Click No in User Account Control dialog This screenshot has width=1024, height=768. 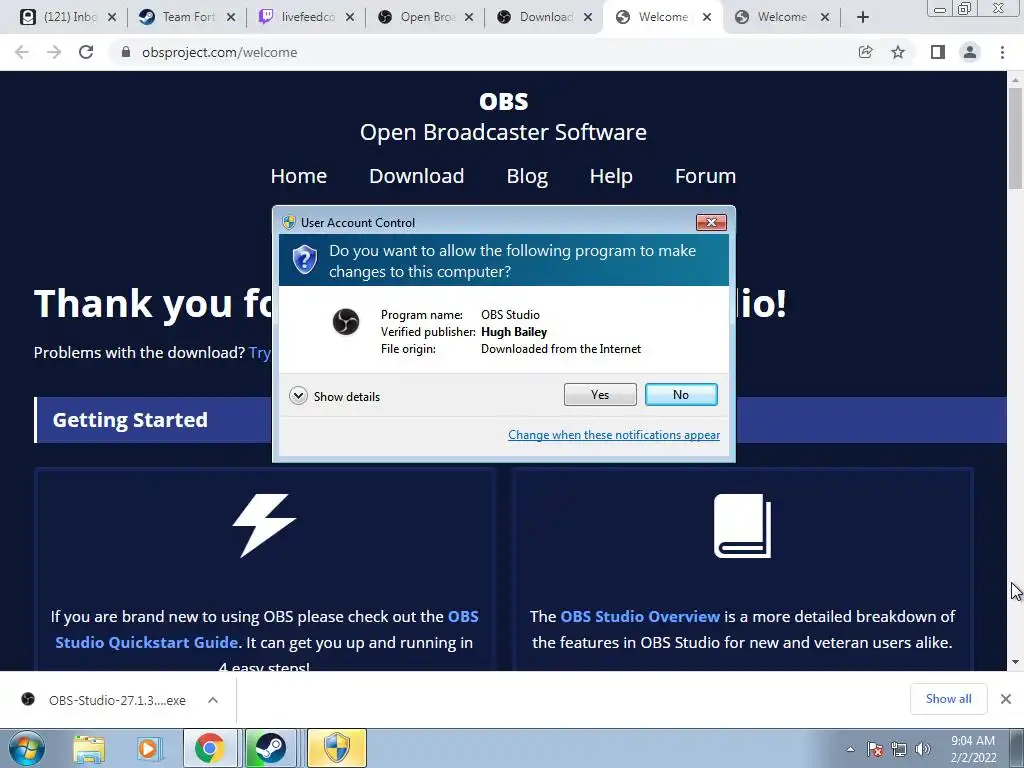(x=680, y=394)
